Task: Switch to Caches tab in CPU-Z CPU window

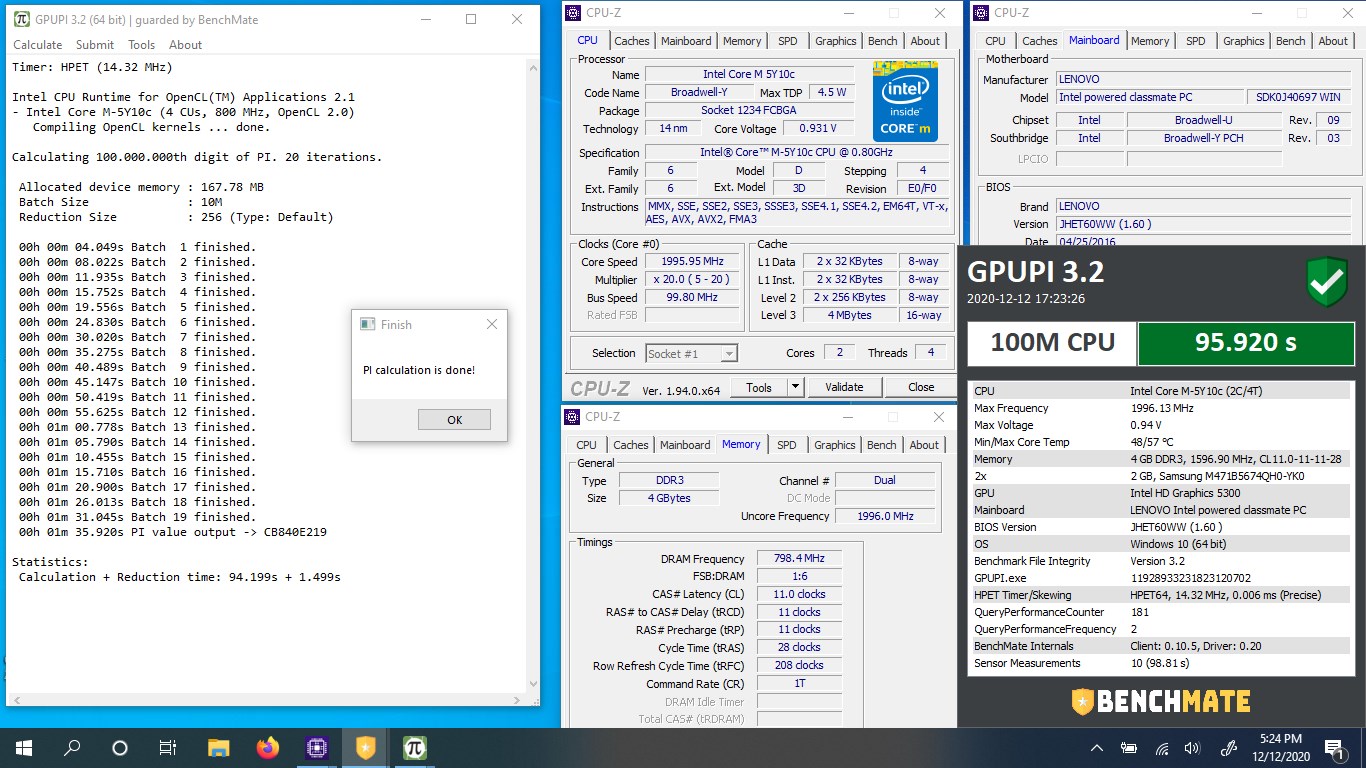Action: coord(631,41)
